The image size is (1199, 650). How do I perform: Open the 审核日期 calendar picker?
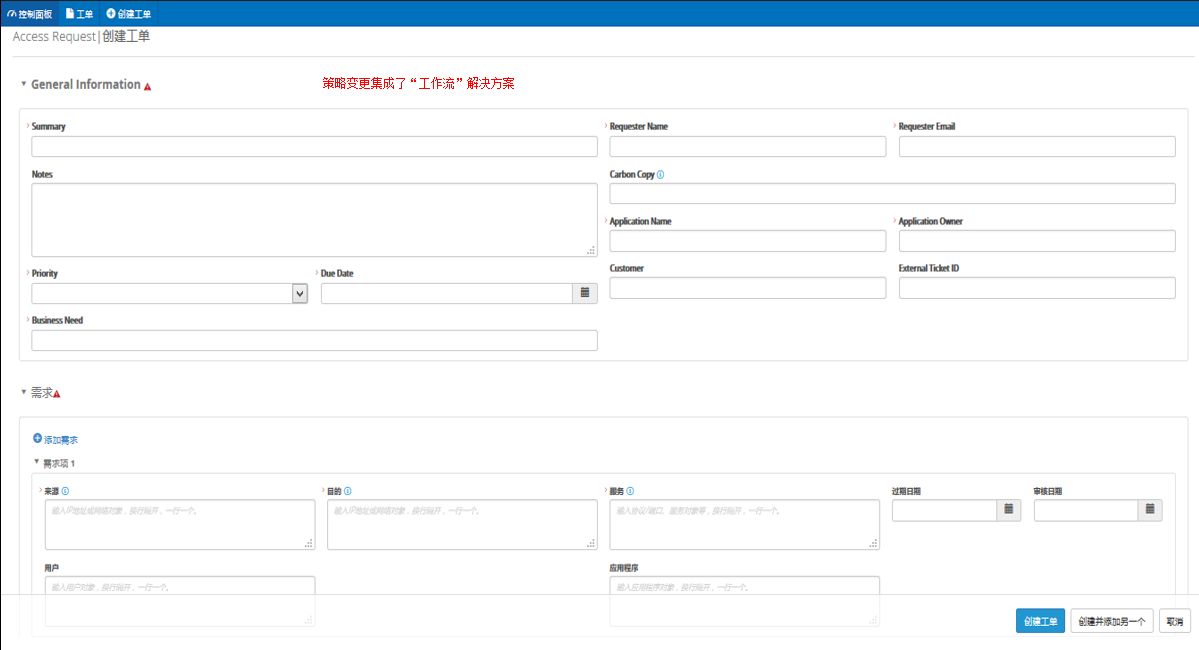1151,510
